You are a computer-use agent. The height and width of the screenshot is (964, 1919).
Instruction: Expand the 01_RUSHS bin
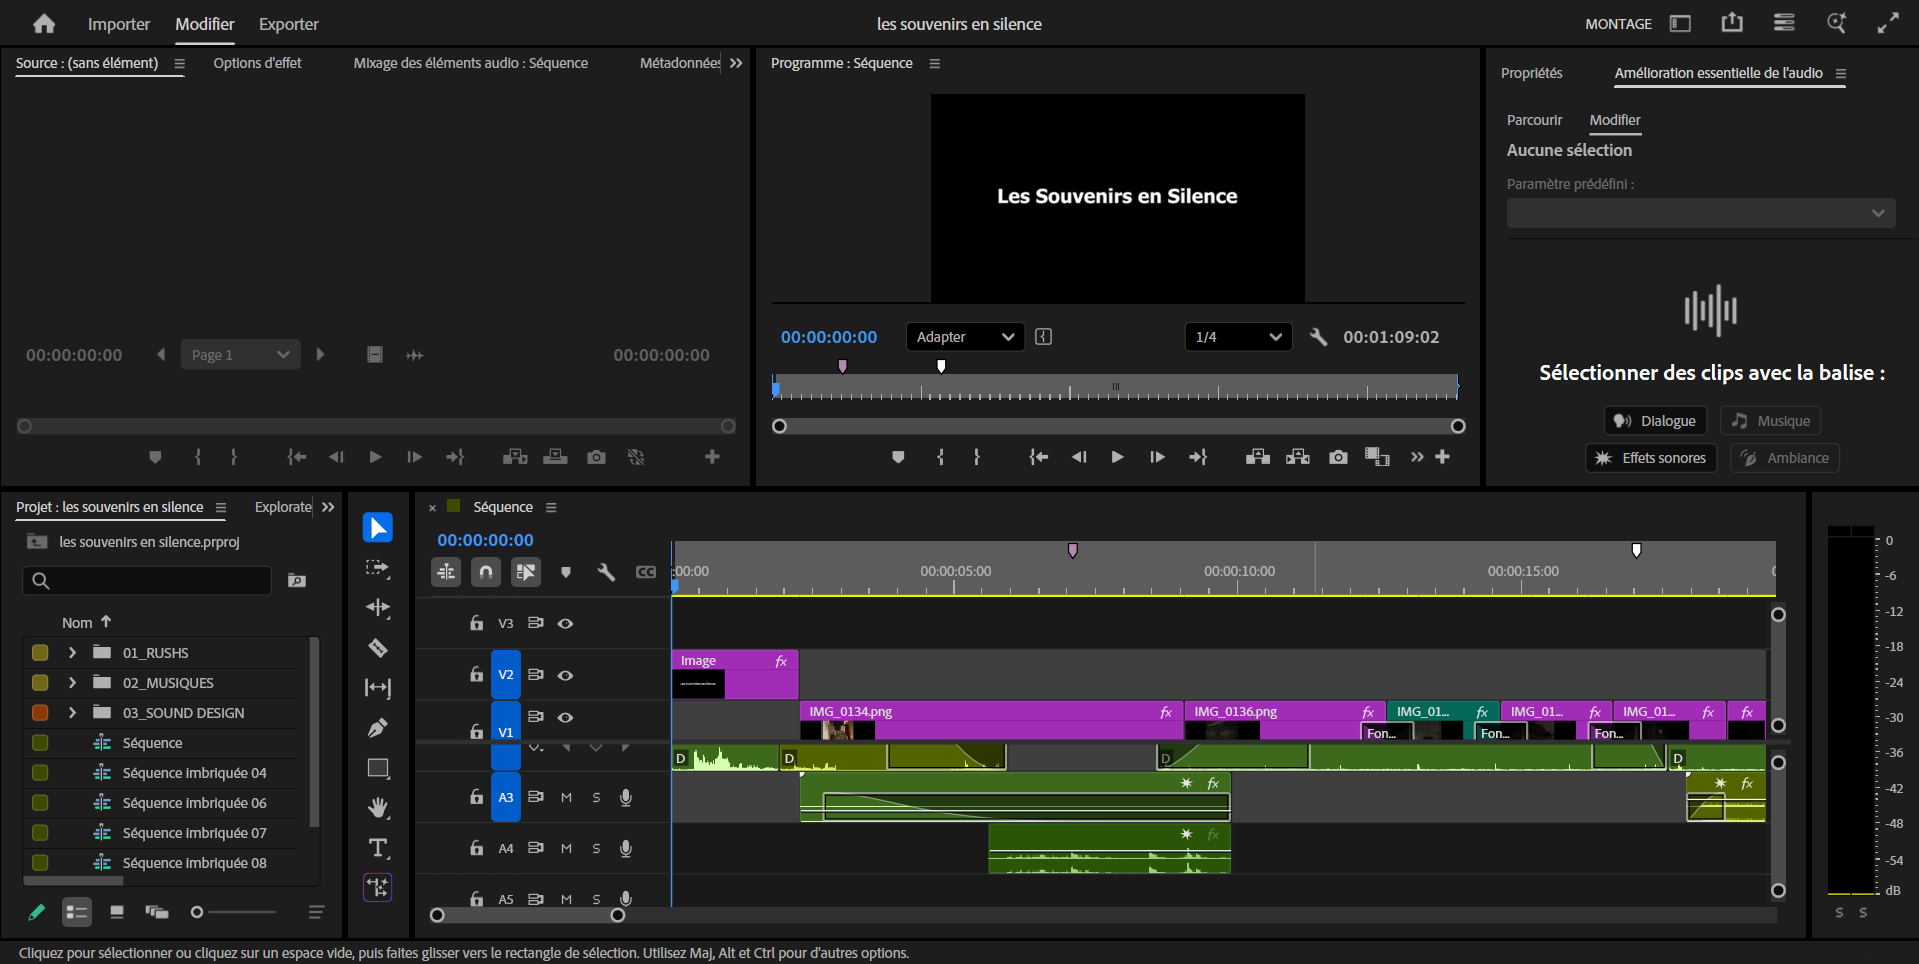(72, 653)
